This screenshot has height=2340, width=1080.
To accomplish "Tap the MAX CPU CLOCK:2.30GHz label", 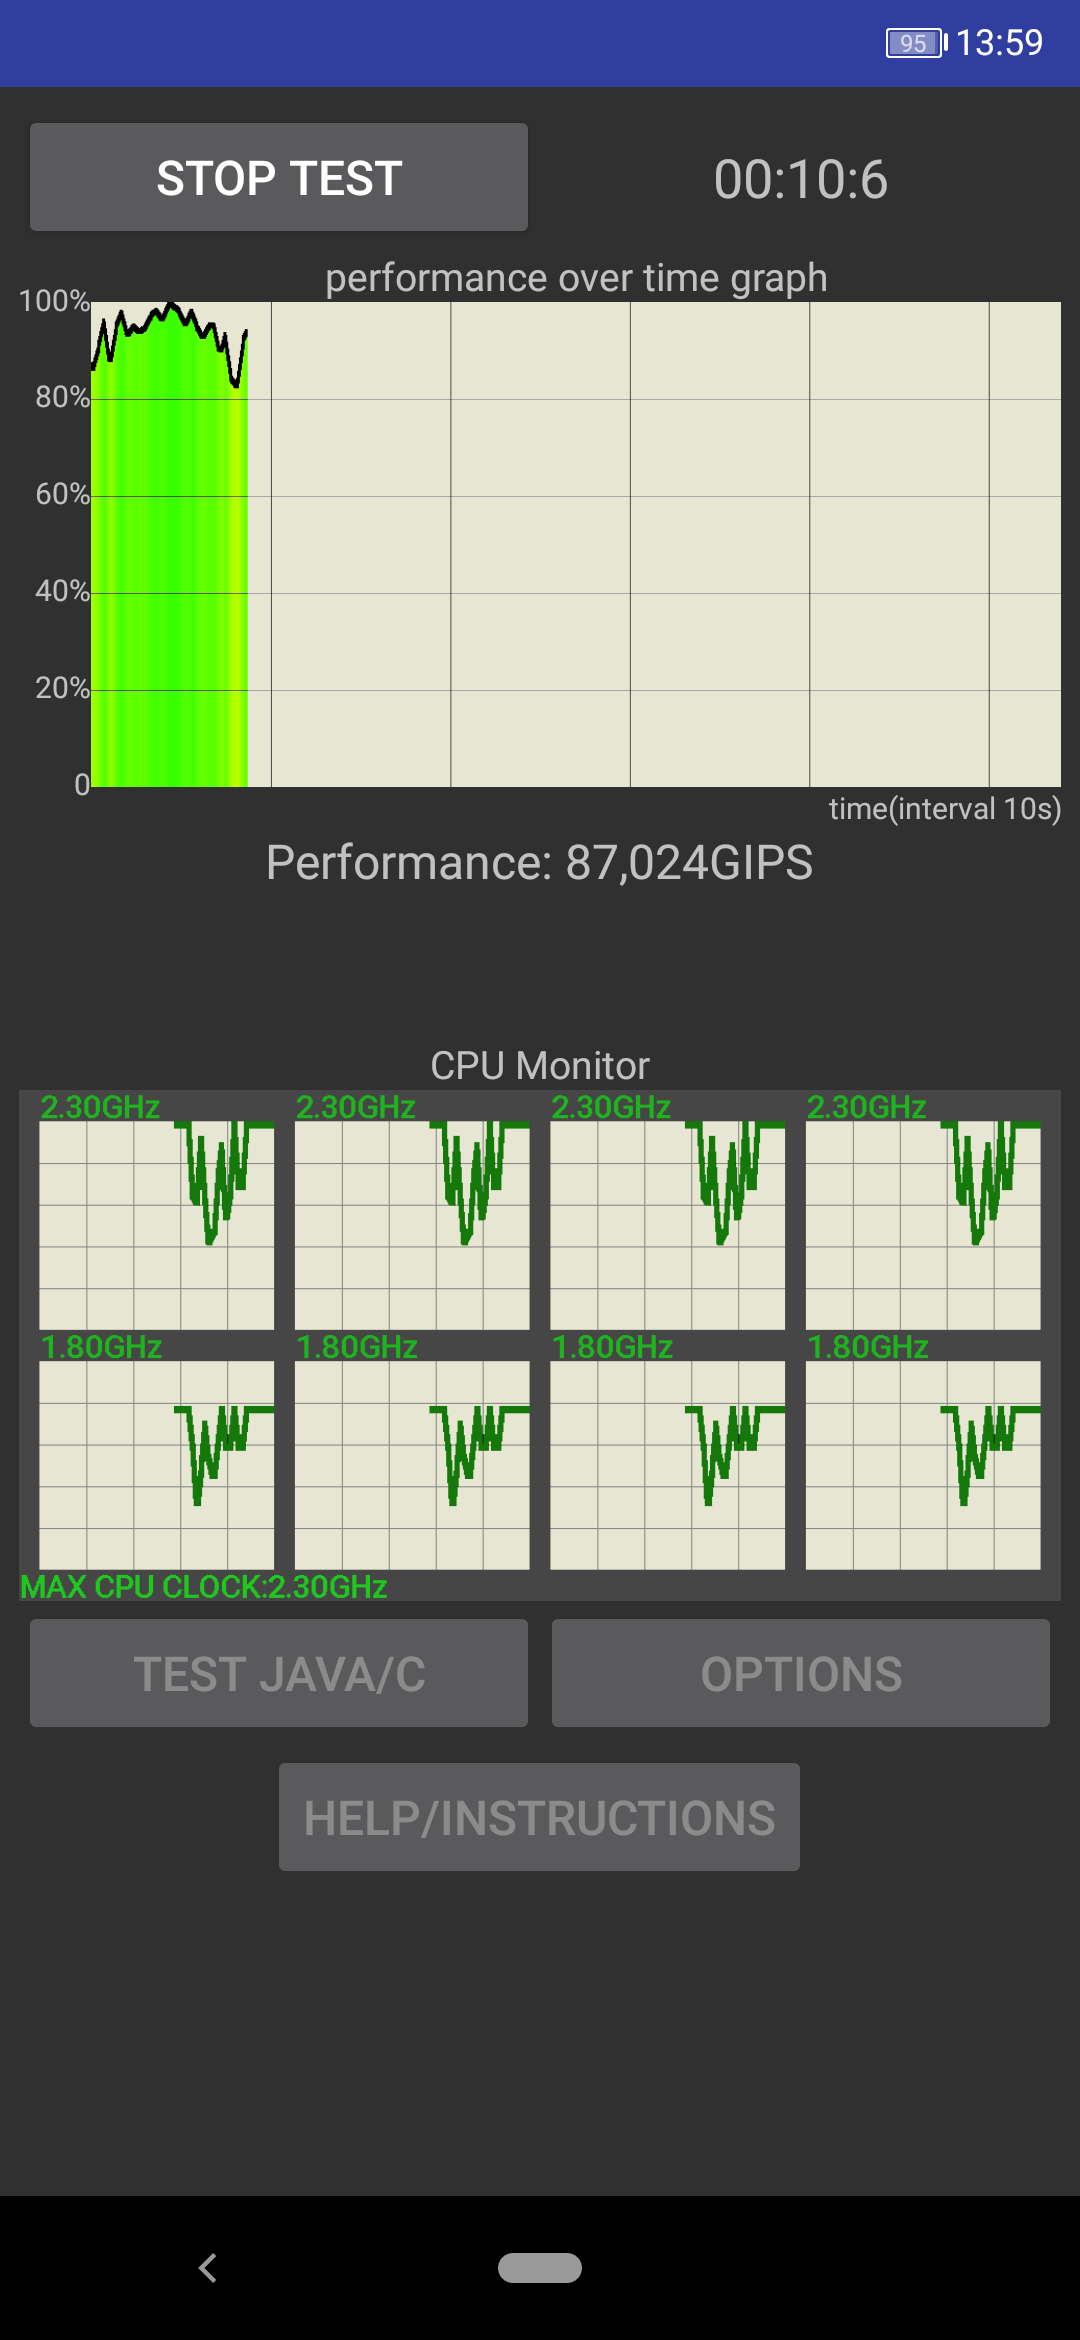I will [204, 1587].
